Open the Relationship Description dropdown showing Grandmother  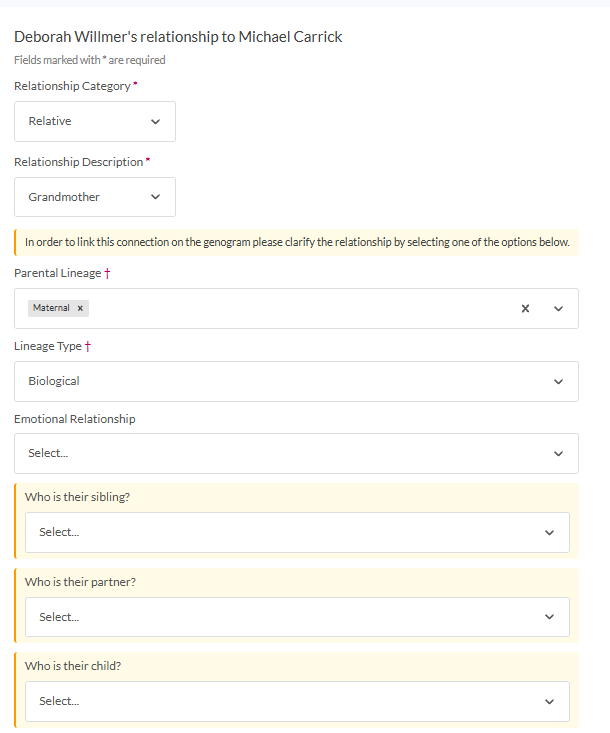pos(95,197)
